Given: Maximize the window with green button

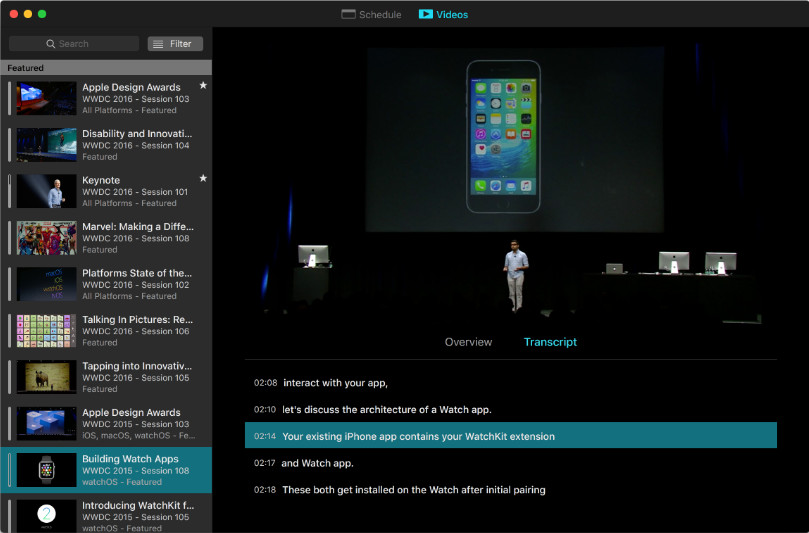Looking at the screenshot, I should point(42,14).
